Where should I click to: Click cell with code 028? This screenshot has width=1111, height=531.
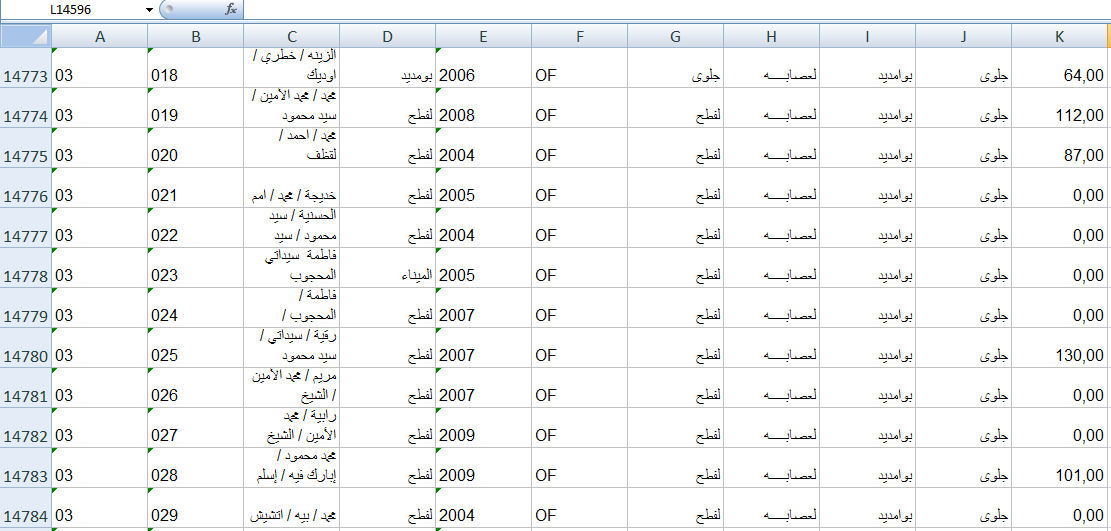click(x=196, y=467)
